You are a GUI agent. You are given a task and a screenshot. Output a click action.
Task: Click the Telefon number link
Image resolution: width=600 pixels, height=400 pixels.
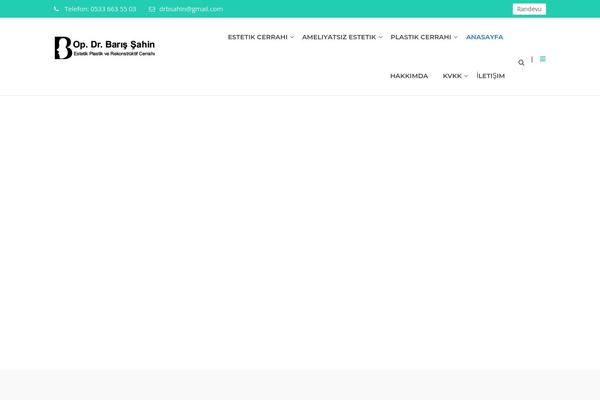tap(100, 9)
